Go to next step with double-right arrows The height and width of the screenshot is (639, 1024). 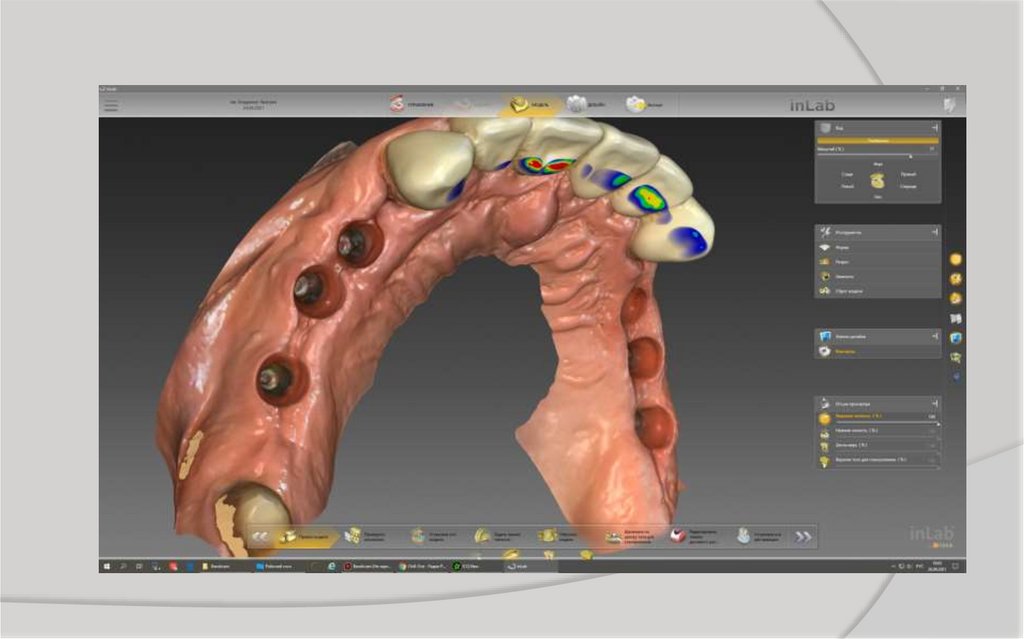click(802, 537)
